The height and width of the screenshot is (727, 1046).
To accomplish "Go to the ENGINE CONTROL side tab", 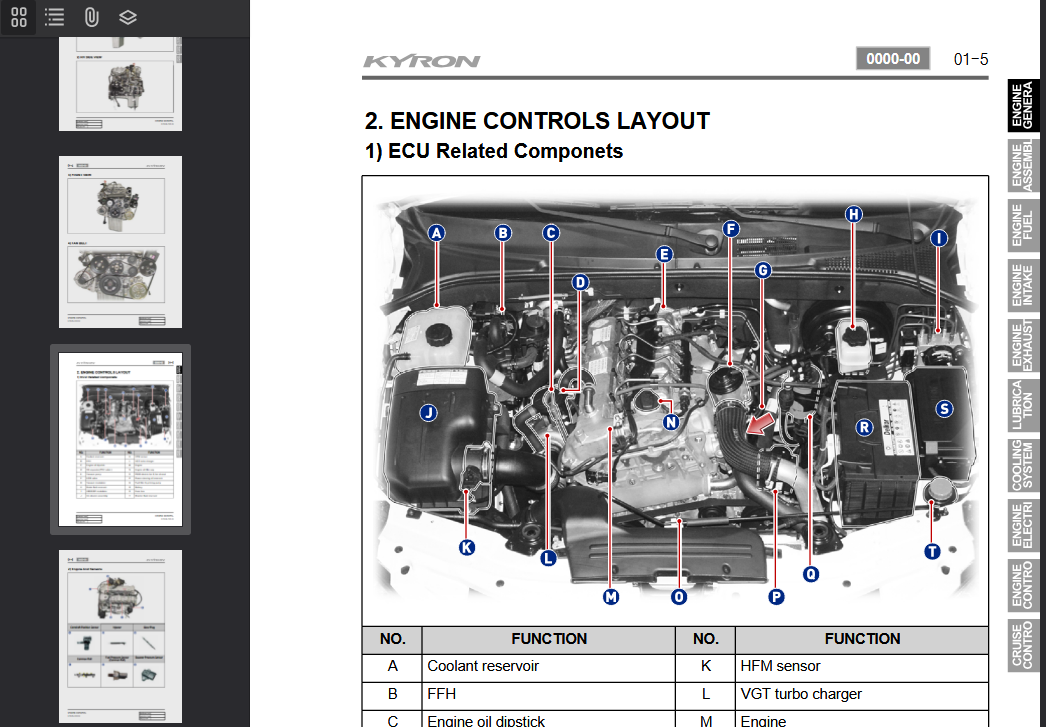I will click(x=1023, y=586).
